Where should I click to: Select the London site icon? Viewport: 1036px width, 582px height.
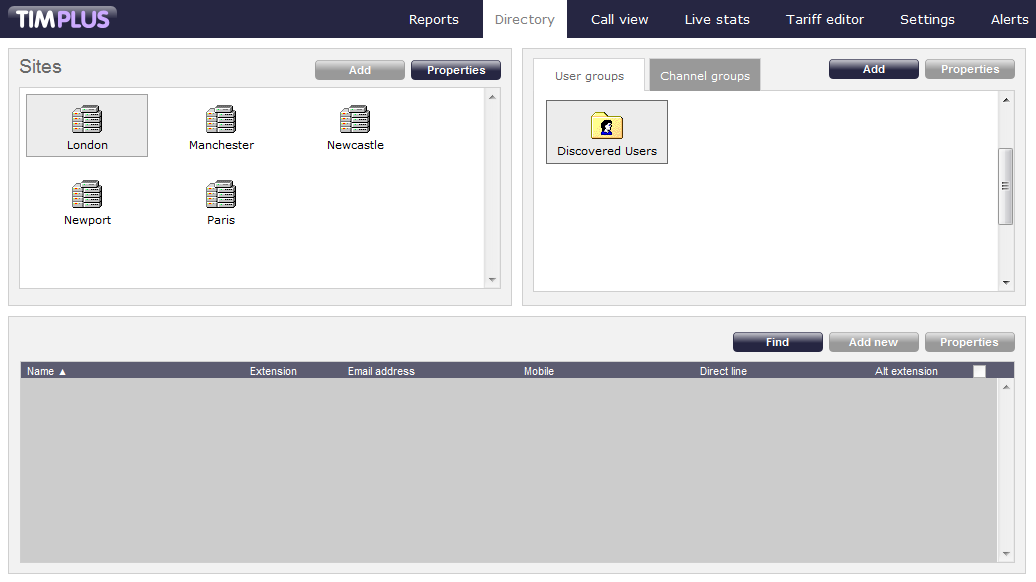point(87,121)
